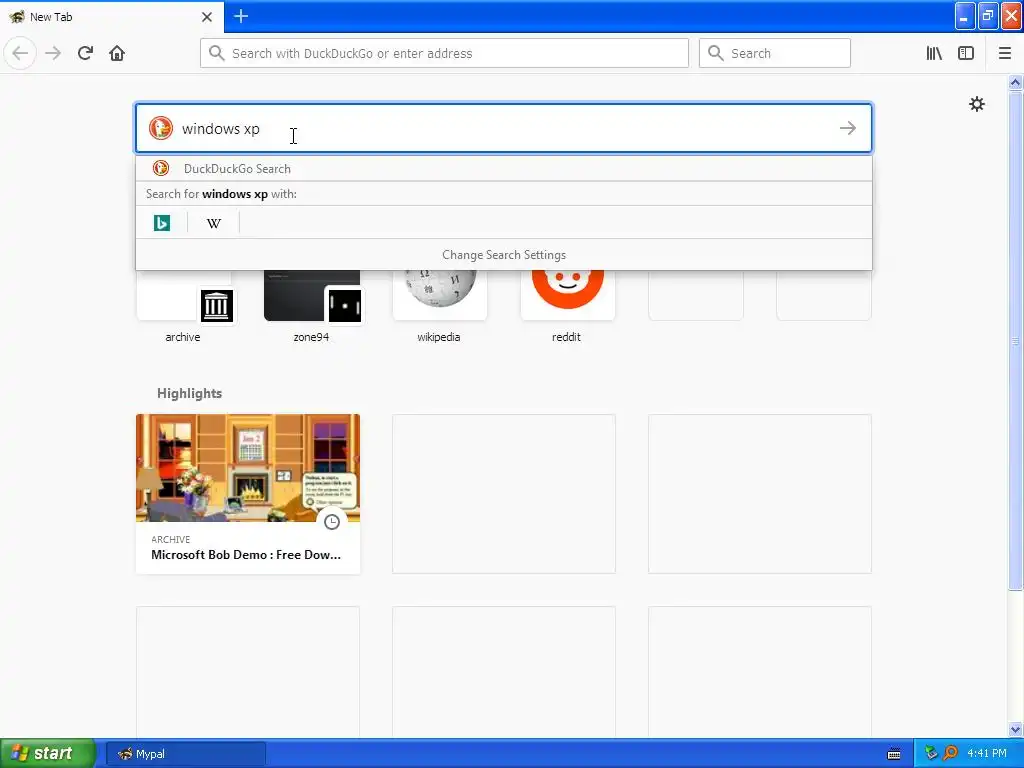1024x768 pixels.
Task: Open the home page button
Action: tap(117, 53)
